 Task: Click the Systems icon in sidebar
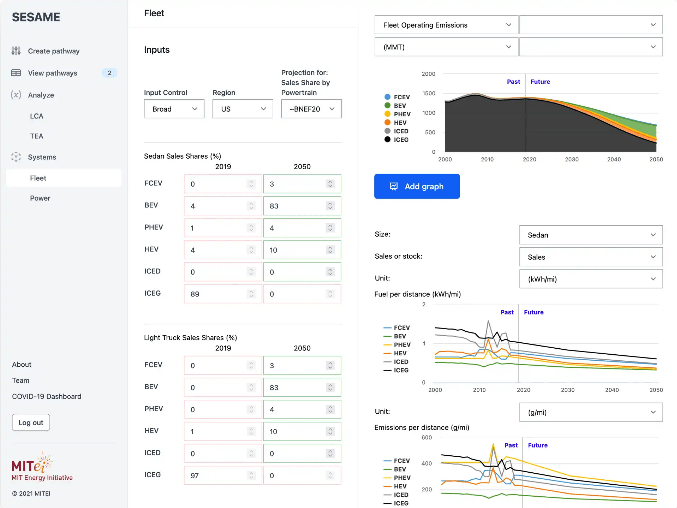coord(16,157)
